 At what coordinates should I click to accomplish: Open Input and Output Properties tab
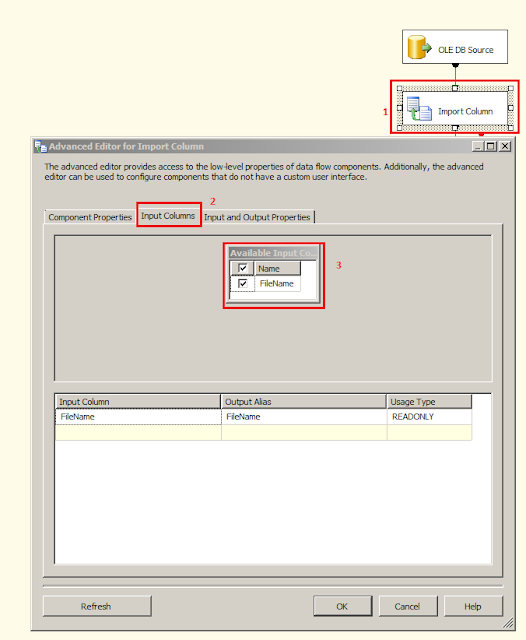pyautogui.click(x=257, y=217)
